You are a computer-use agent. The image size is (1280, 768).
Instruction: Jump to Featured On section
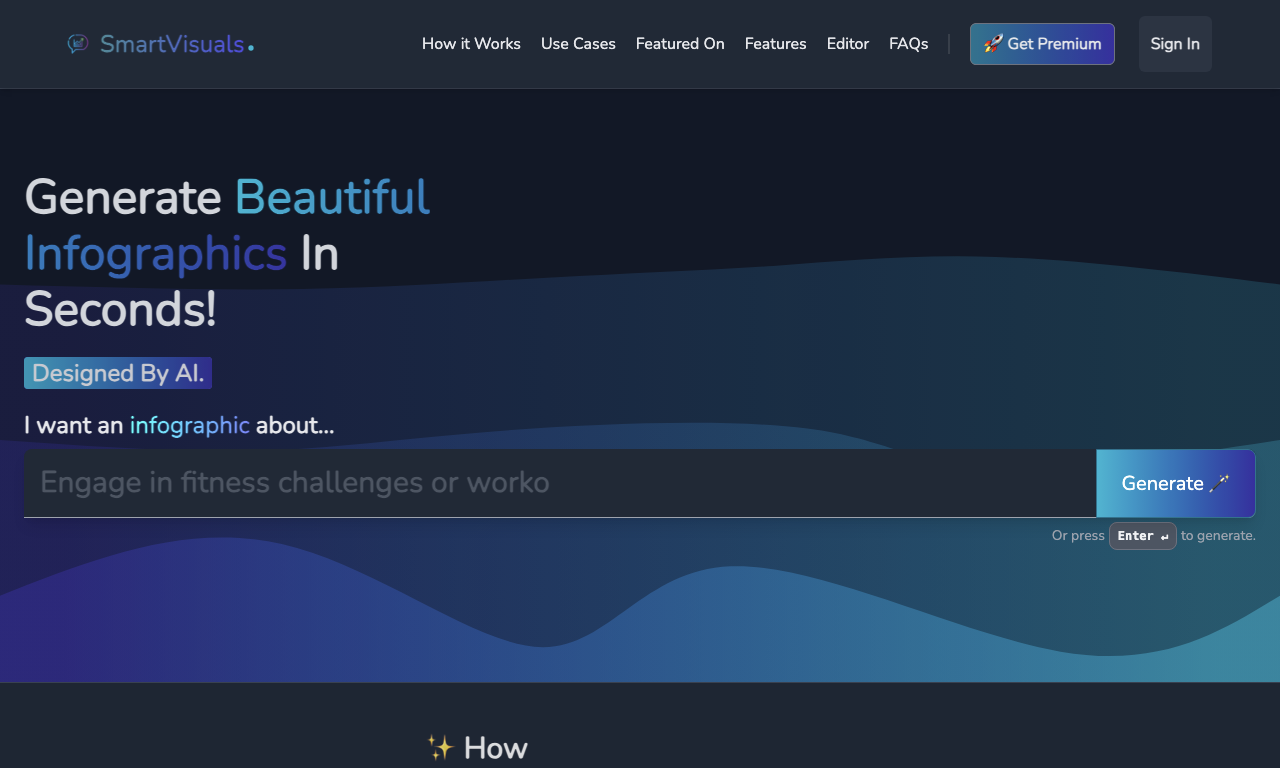pos(680,44)
